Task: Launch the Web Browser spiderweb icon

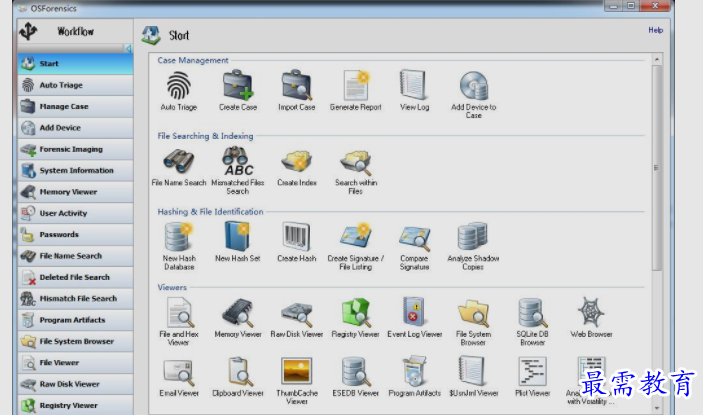Action: tap(591, 311)
